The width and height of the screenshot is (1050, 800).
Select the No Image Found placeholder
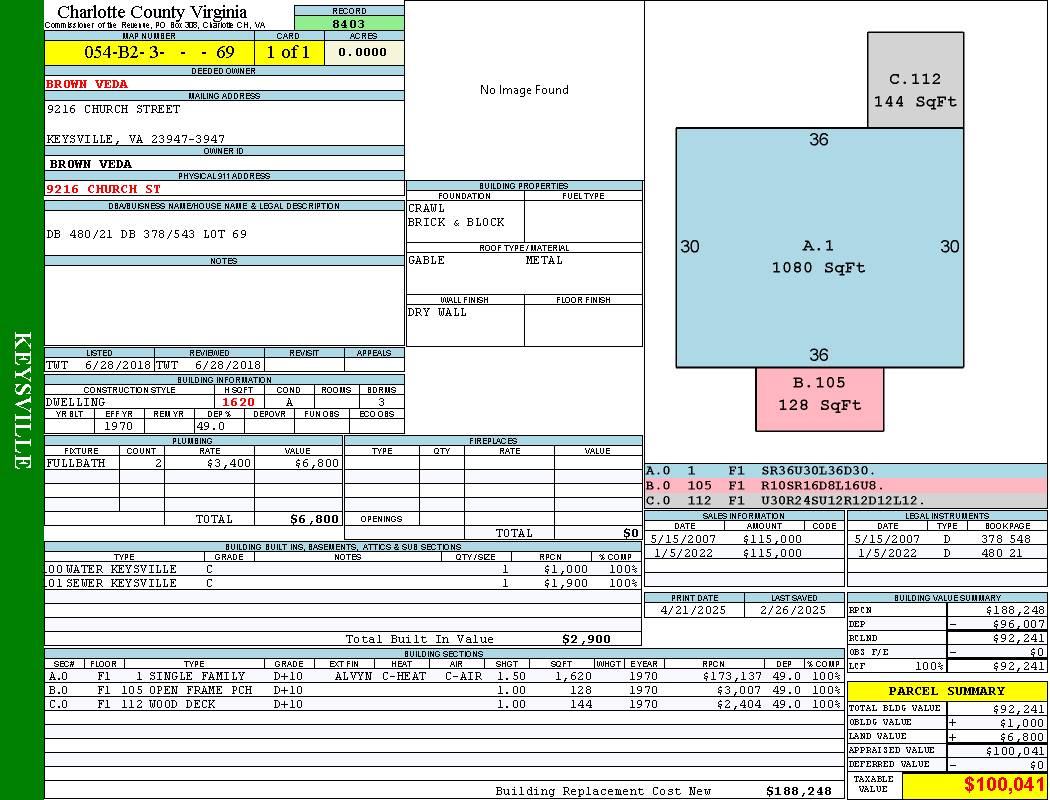pyautogui.click(x=524, y=90)
